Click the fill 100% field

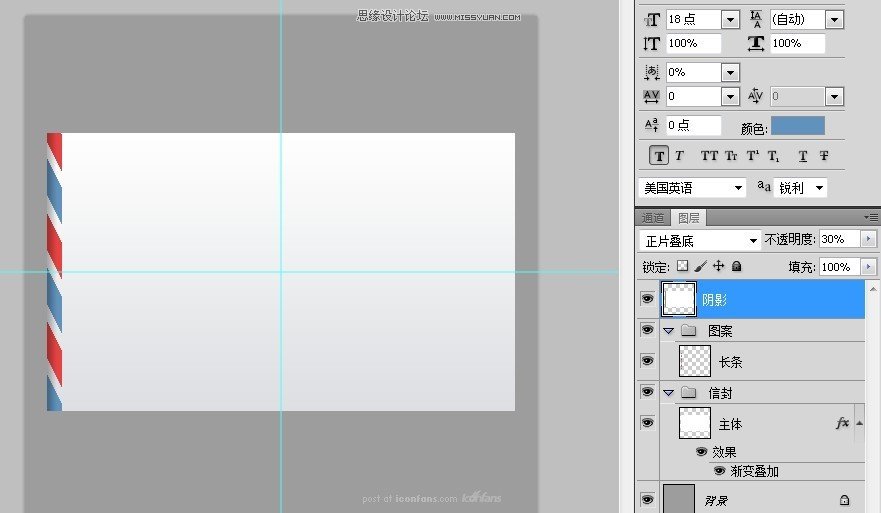(x=839, y=267)
